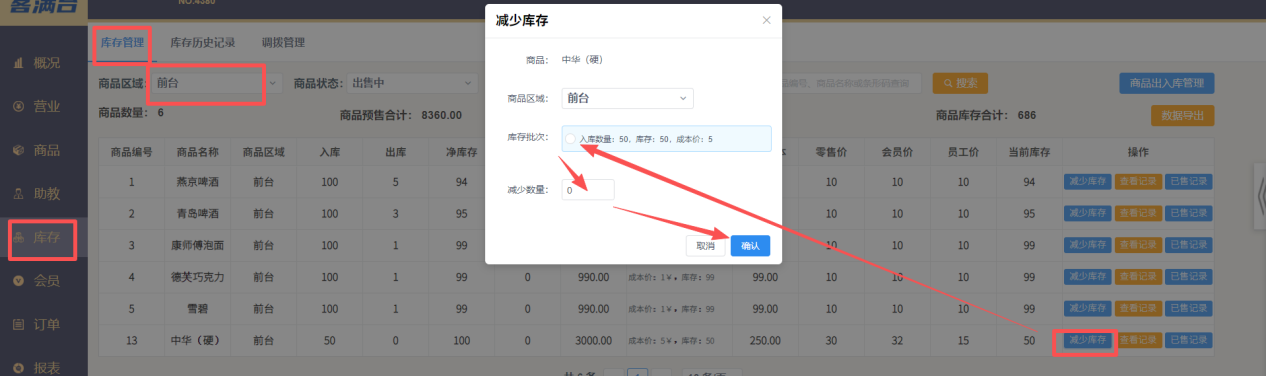Image resolution: width=1266 pixels, height=376 pixels.
Task: Click the orange 搜索 button
Action: 961,83
